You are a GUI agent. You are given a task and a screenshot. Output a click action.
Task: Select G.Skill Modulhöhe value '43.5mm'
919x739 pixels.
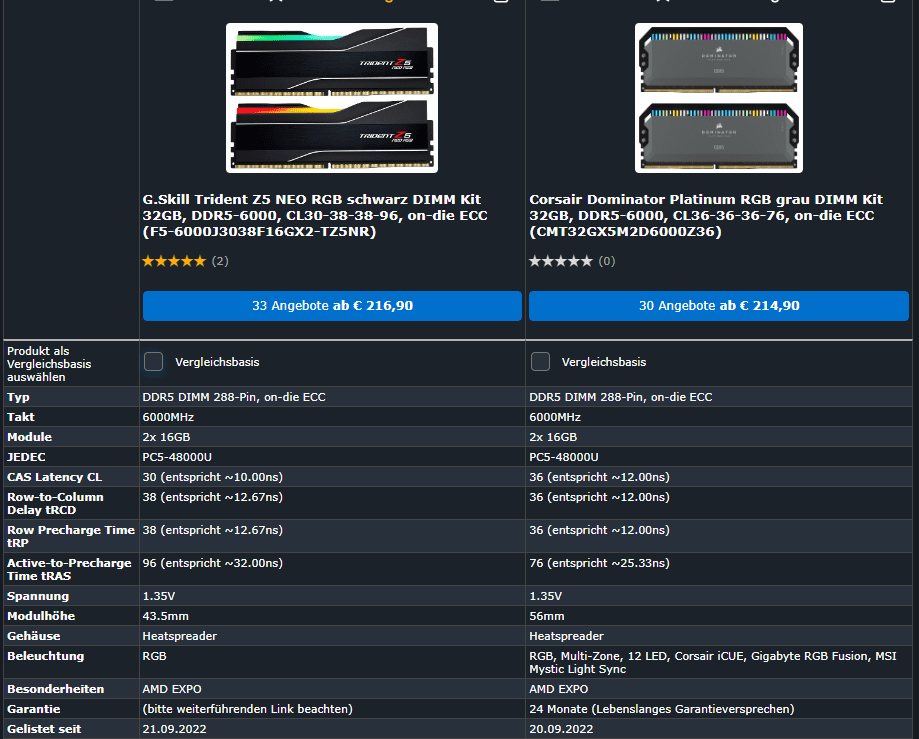click(x=165, y=616)
